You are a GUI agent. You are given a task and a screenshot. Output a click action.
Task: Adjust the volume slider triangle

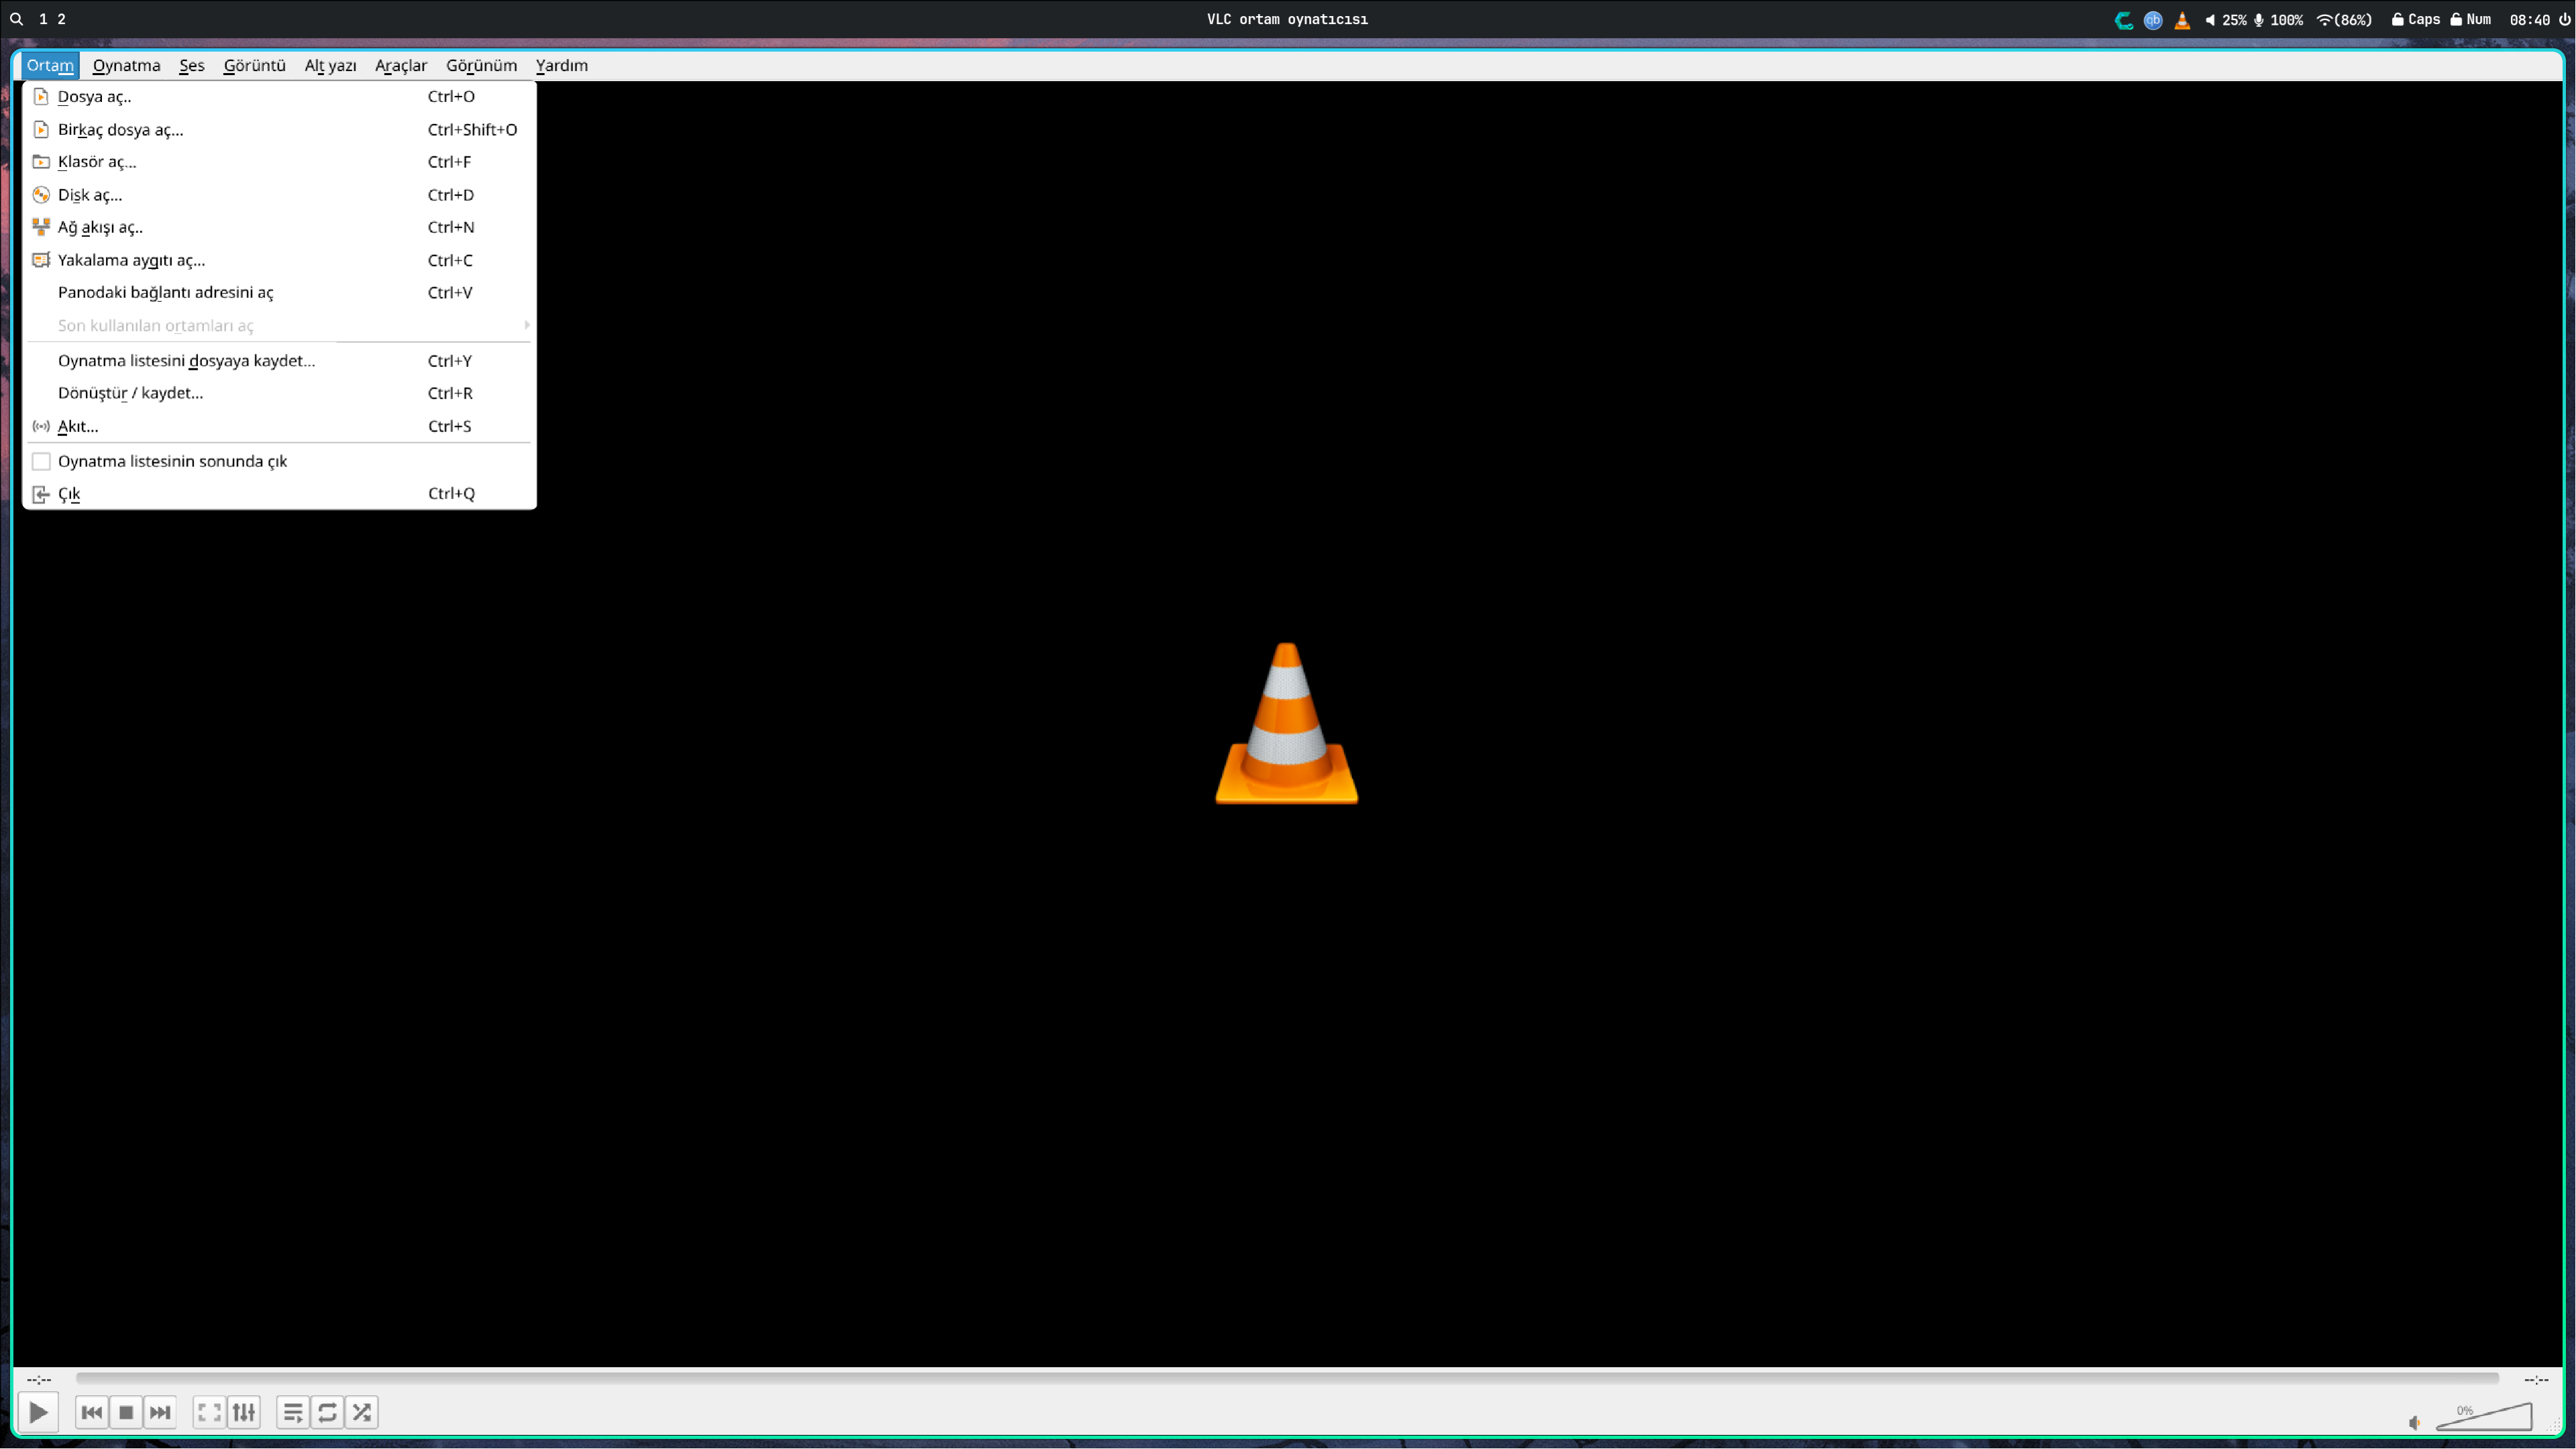[2484, 1417]
